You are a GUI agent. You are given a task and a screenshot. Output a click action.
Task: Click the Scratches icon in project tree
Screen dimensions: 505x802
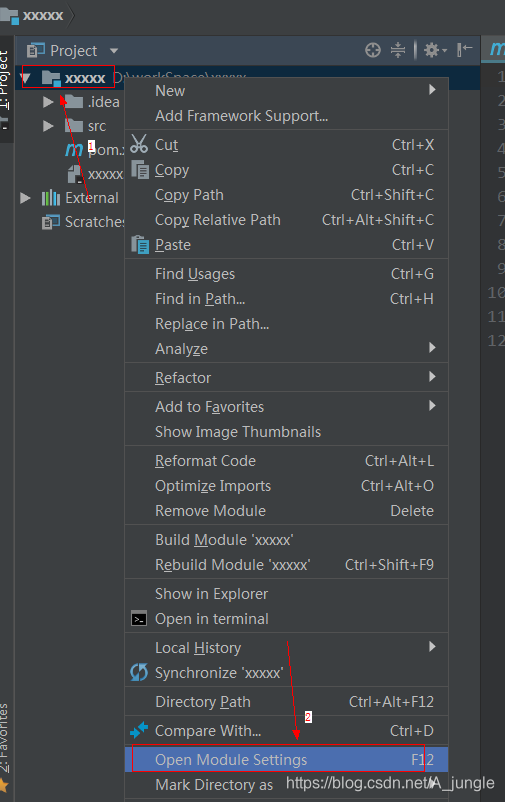click(51, 222)
